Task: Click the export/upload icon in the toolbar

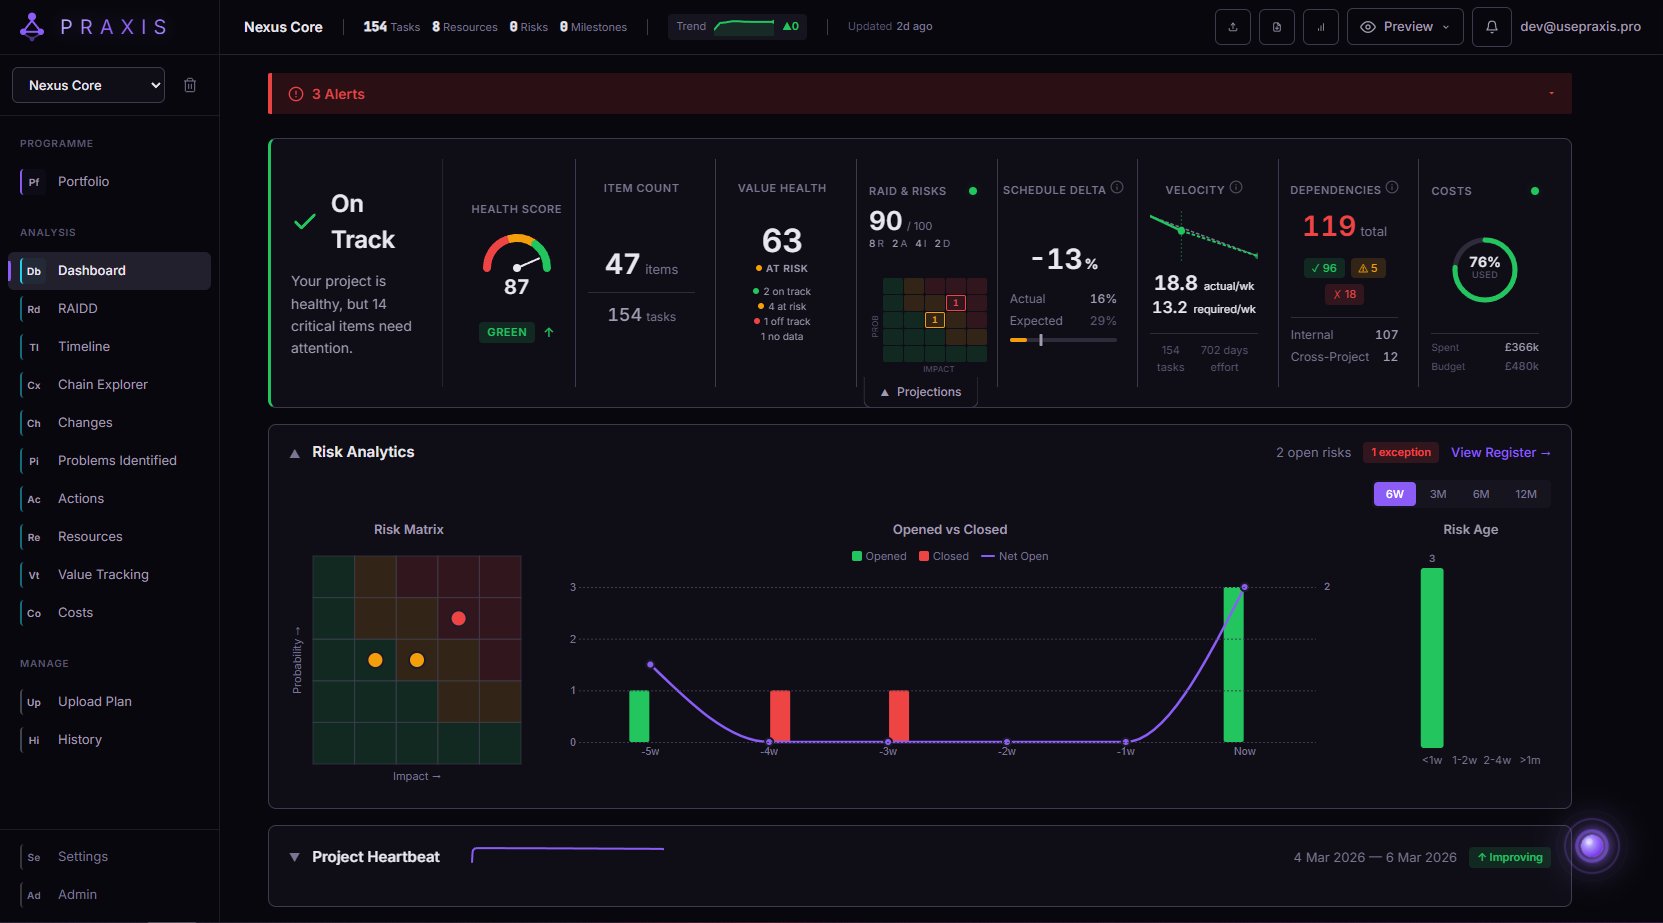Action: tap(1232, 27)
